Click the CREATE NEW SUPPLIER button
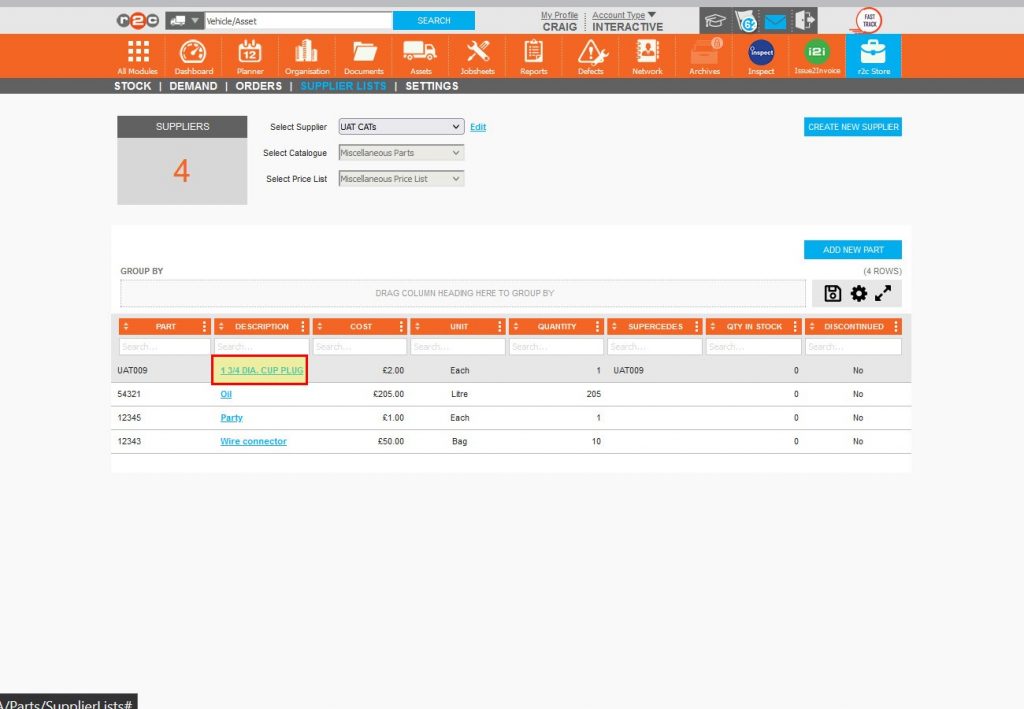The image size is (1024, 709). (852, 127)
